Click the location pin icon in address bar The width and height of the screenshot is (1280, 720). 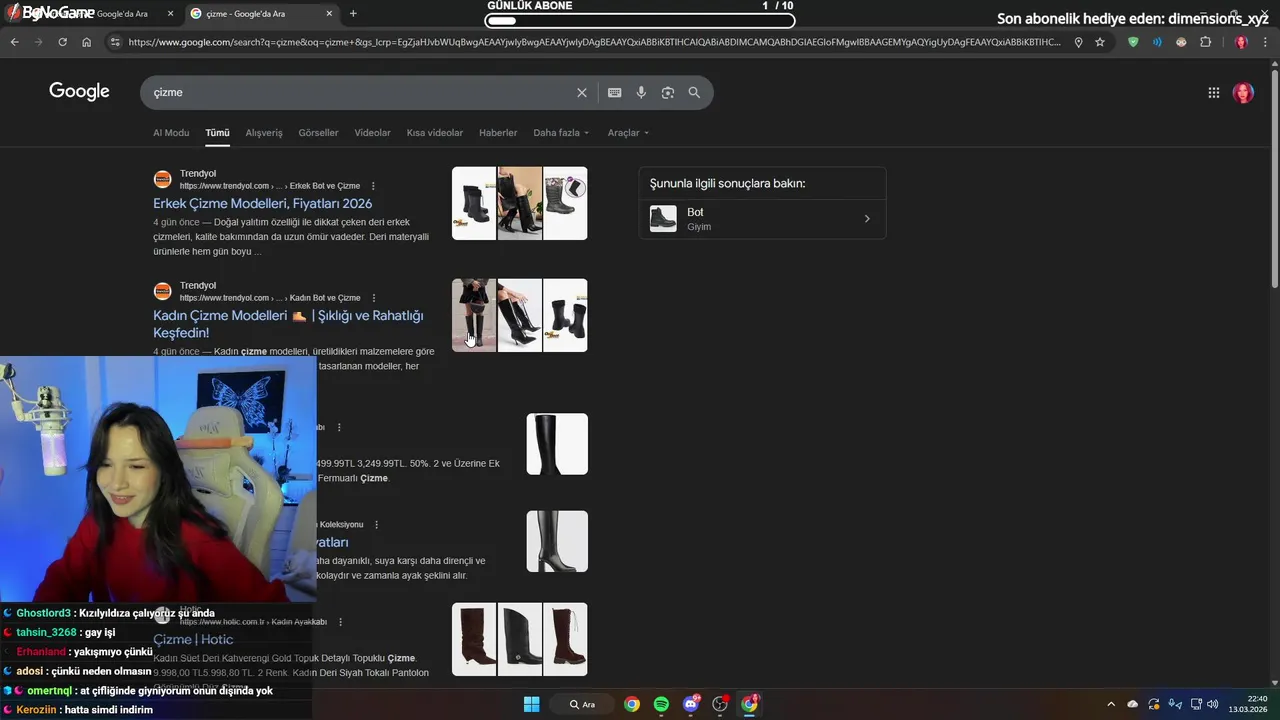(x=1078, y=42)
